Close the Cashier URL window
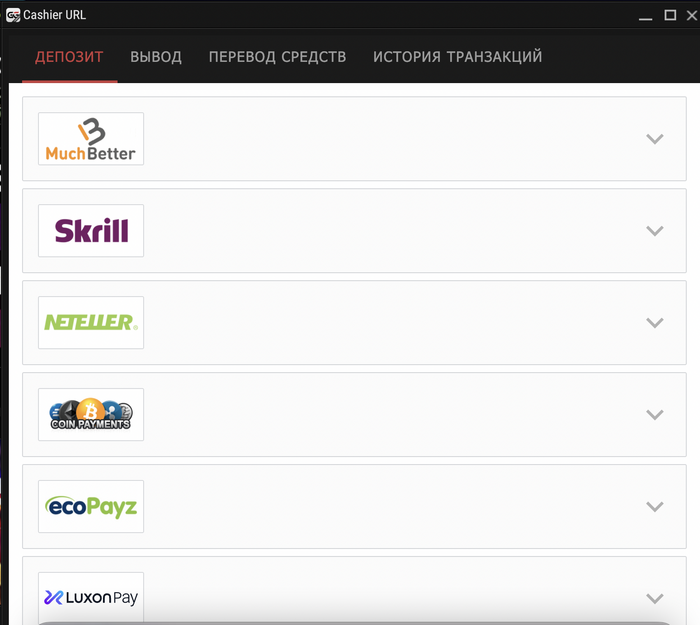Image resolution: width=700 pixels, height=625 pixels. click(x=692, y=15)
